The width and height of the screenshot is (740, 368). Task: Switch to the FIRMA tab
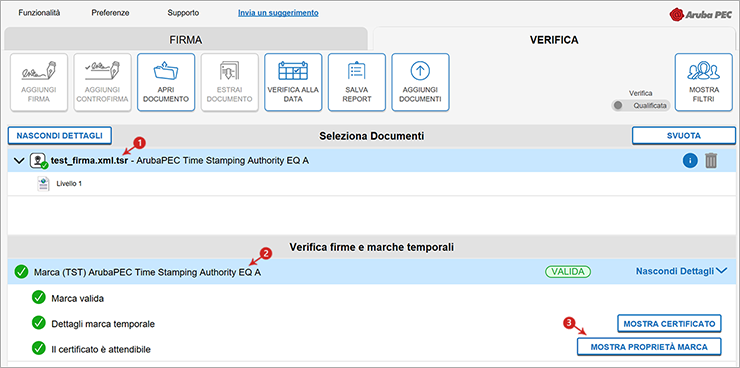tap(186, 40)
